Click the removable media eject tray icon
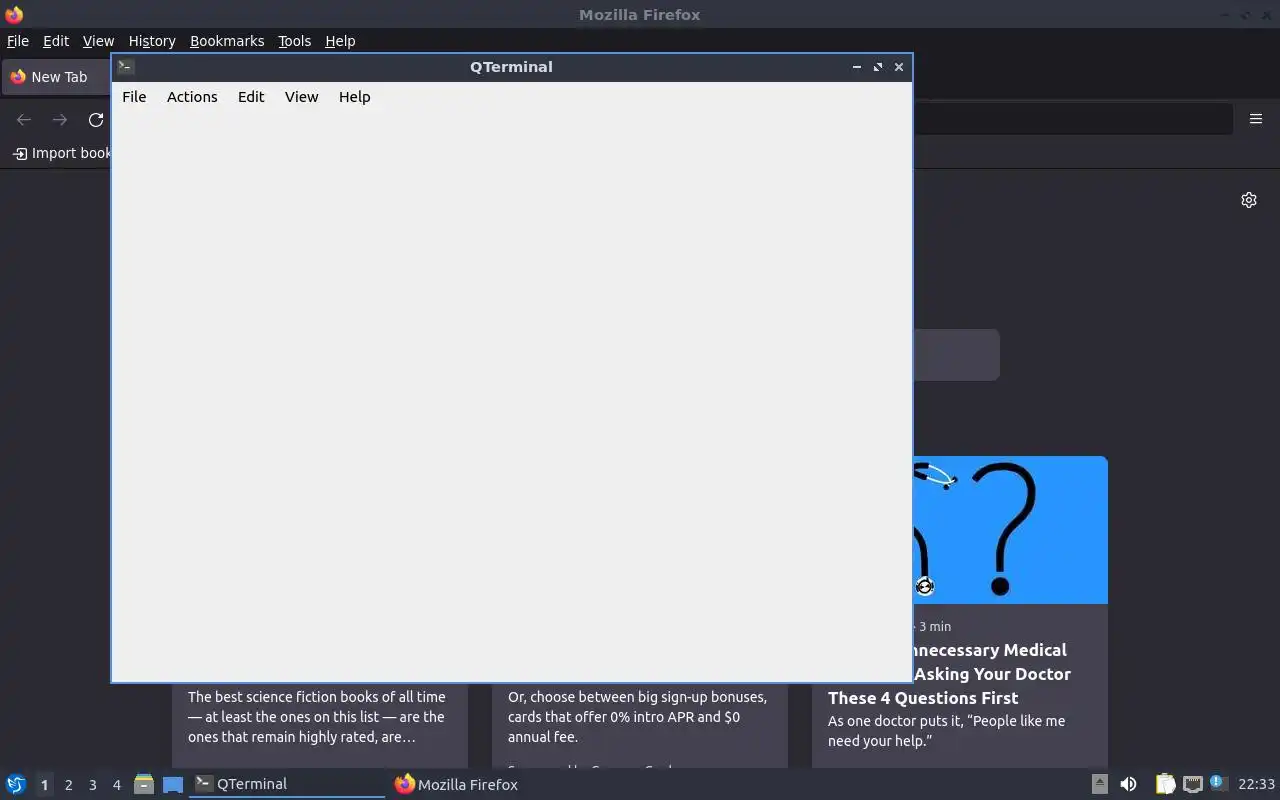Viewport: 1280px width, 800px height. [x=1099, y=784]
